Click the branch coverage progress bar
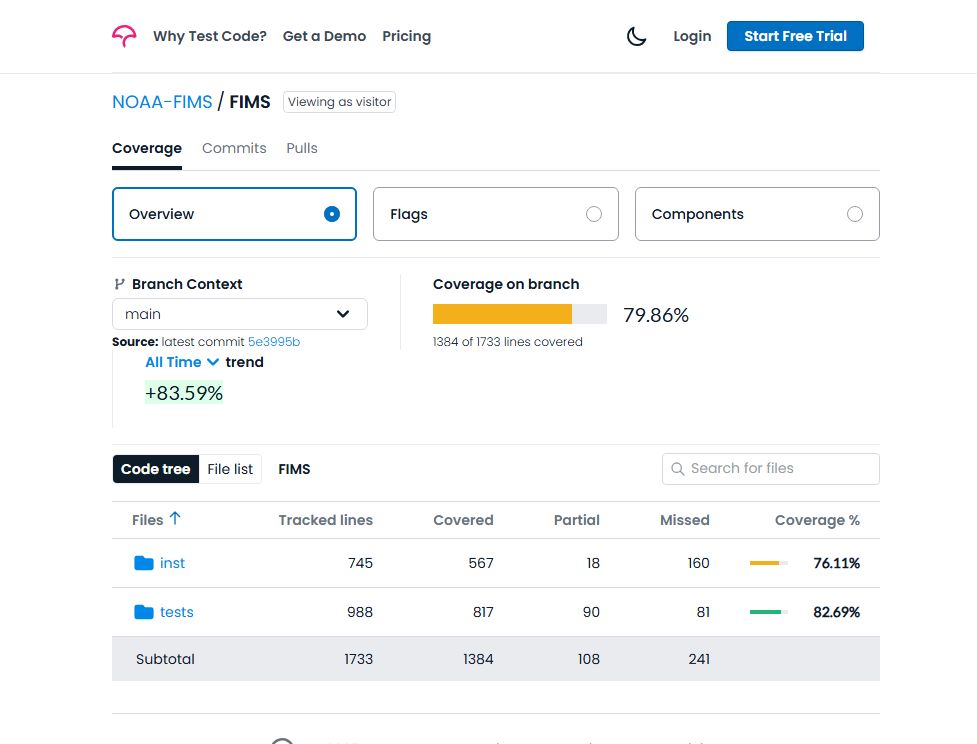 [520, 314]
